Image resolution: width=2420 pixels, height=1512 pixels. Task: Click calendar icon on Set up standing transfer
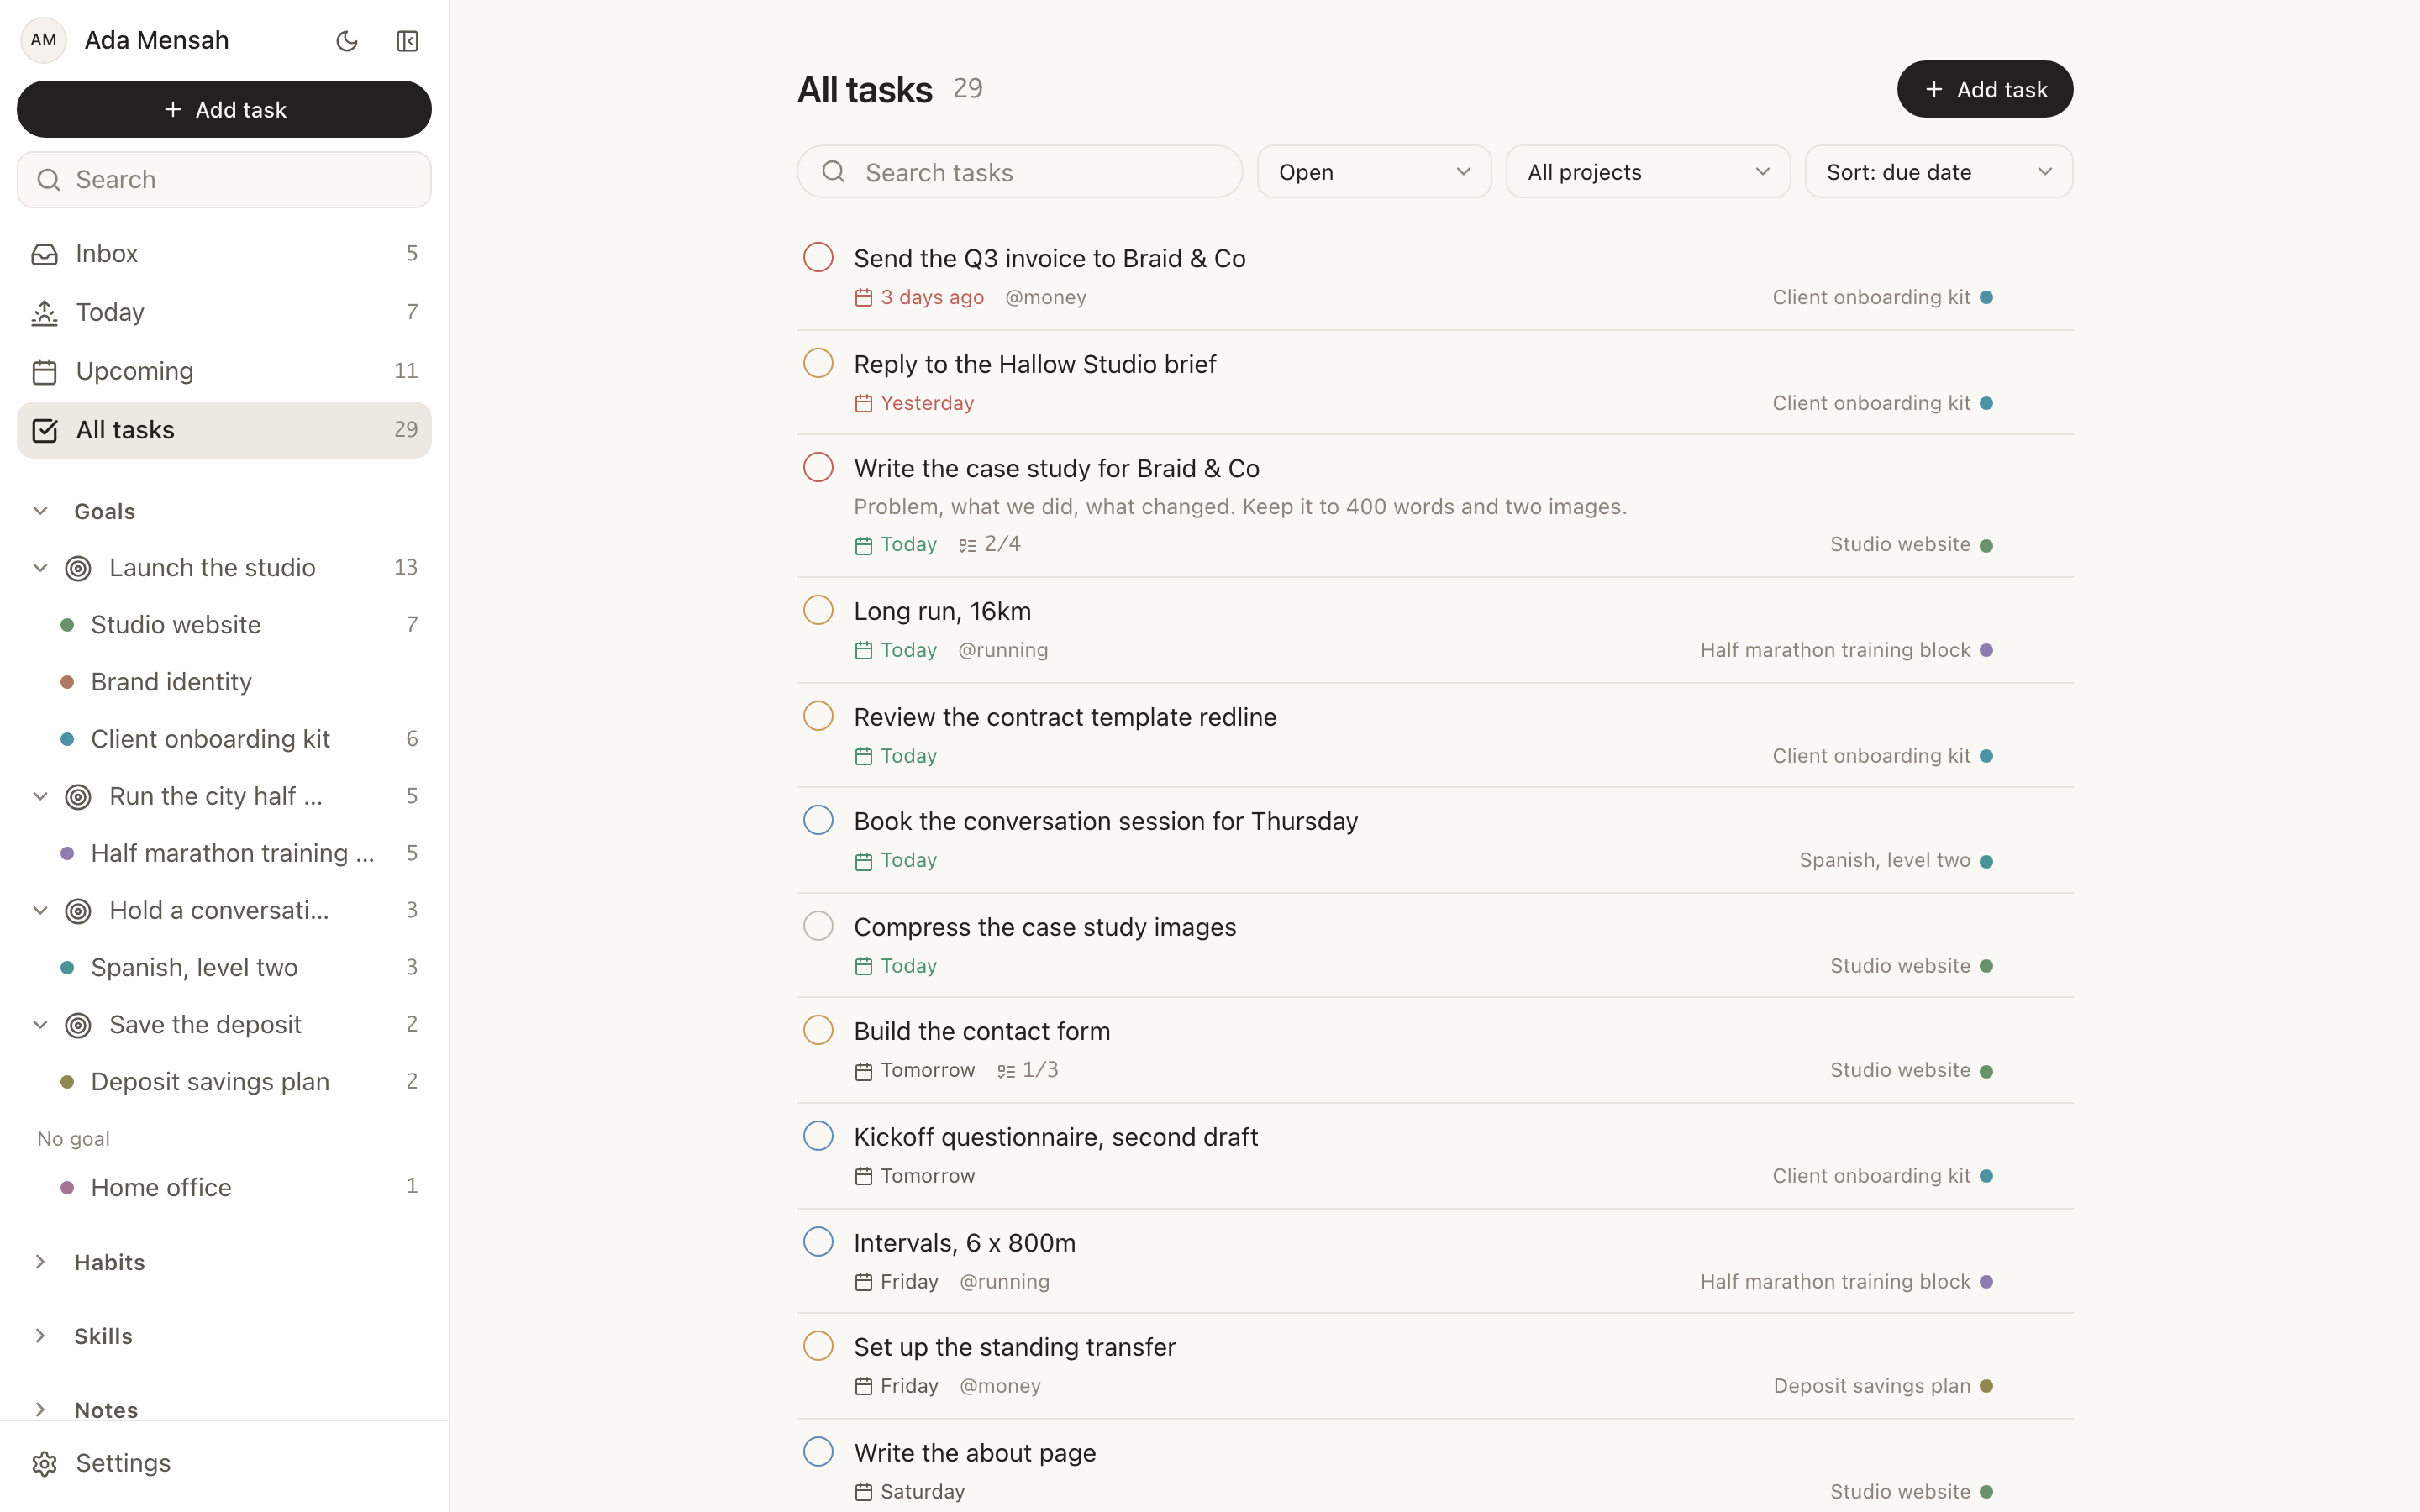pos(864,1387)
